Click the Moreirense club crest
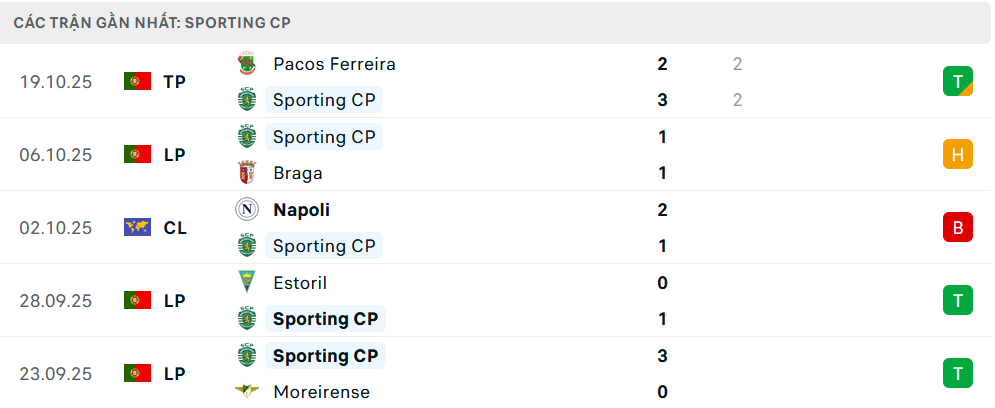This screenshot has width=995, height=408. 246,392
